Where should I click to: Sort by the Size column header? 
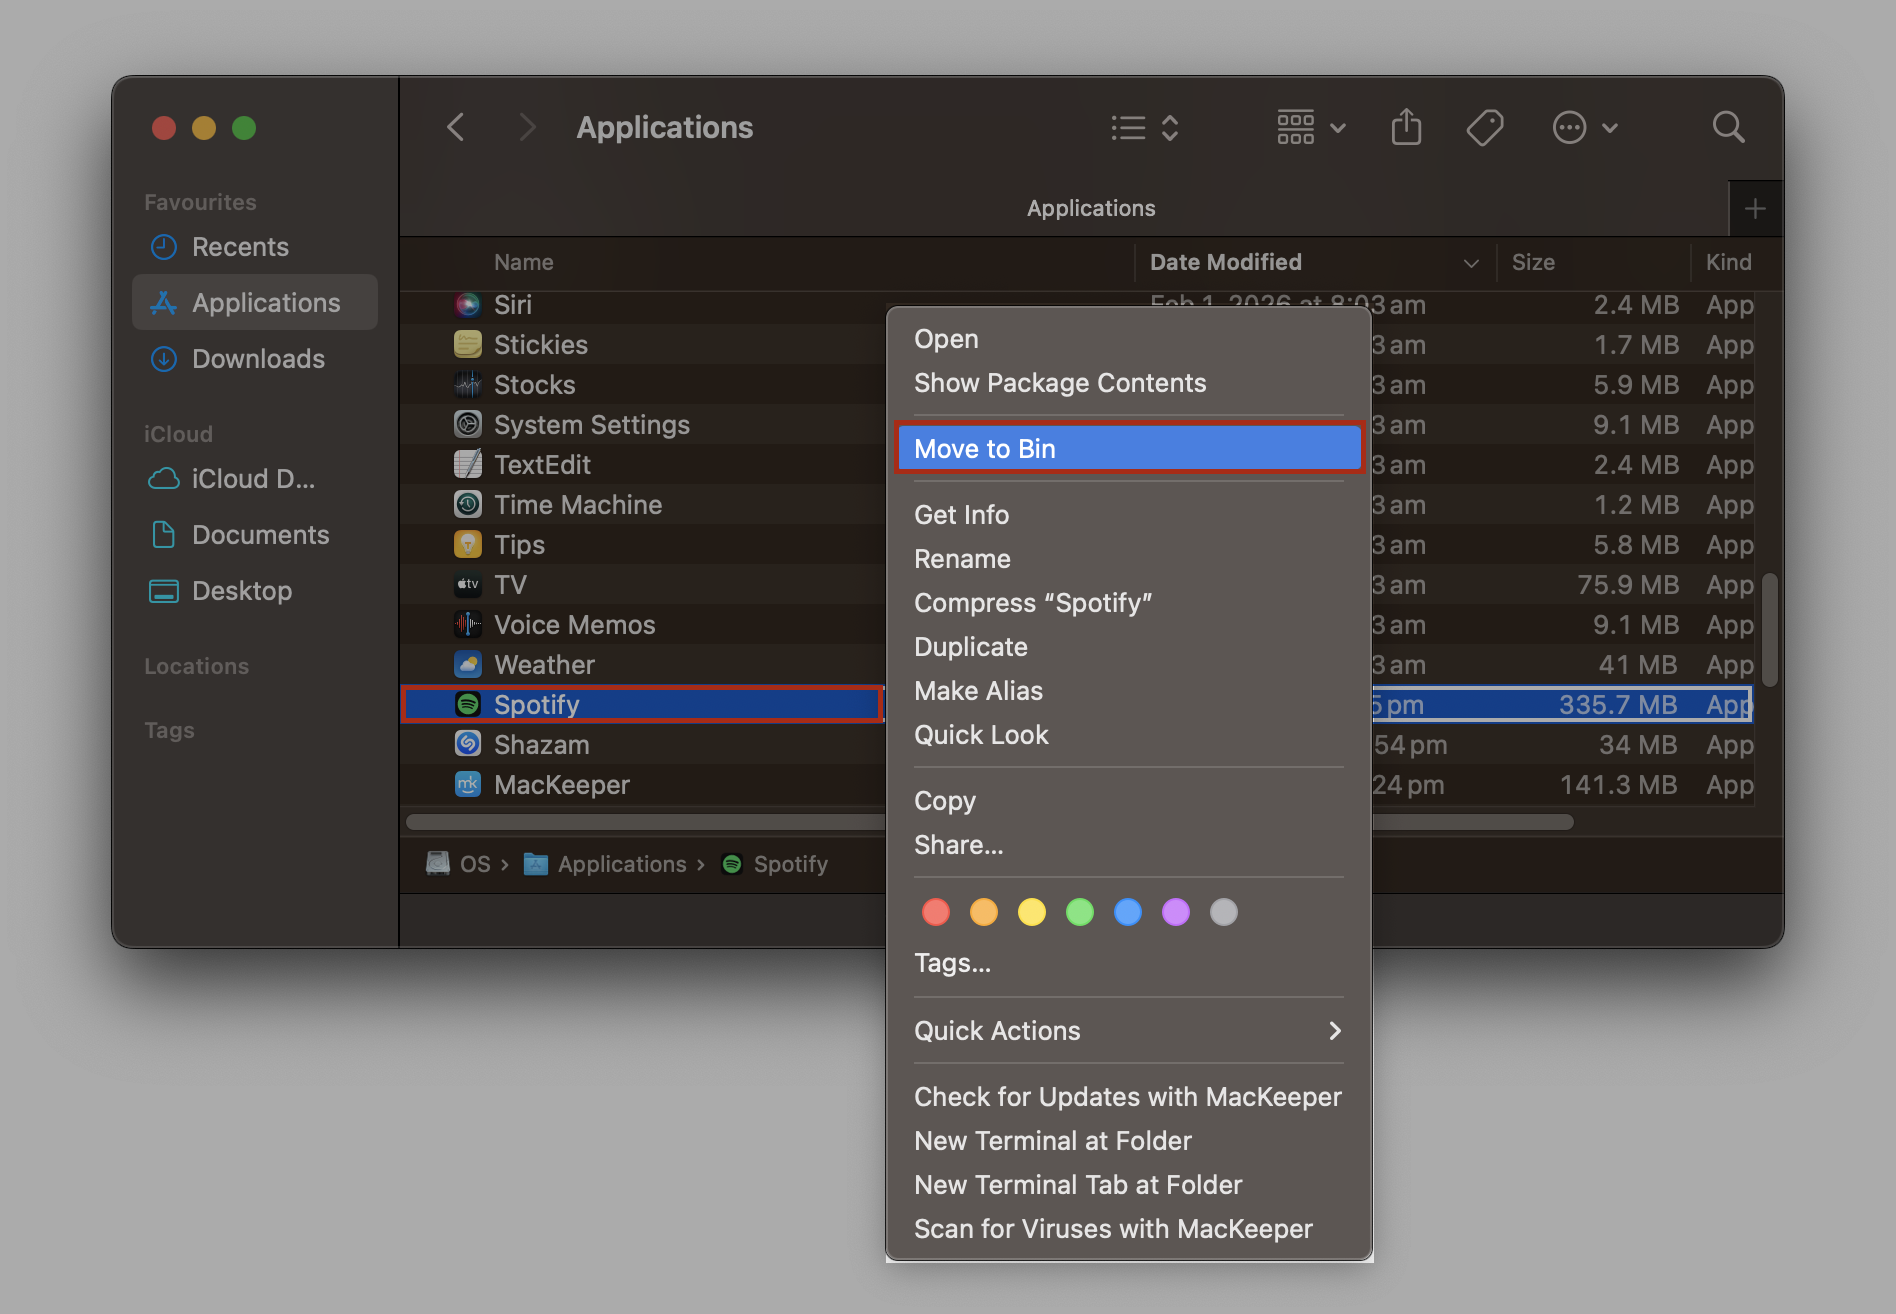[1533, 262]
